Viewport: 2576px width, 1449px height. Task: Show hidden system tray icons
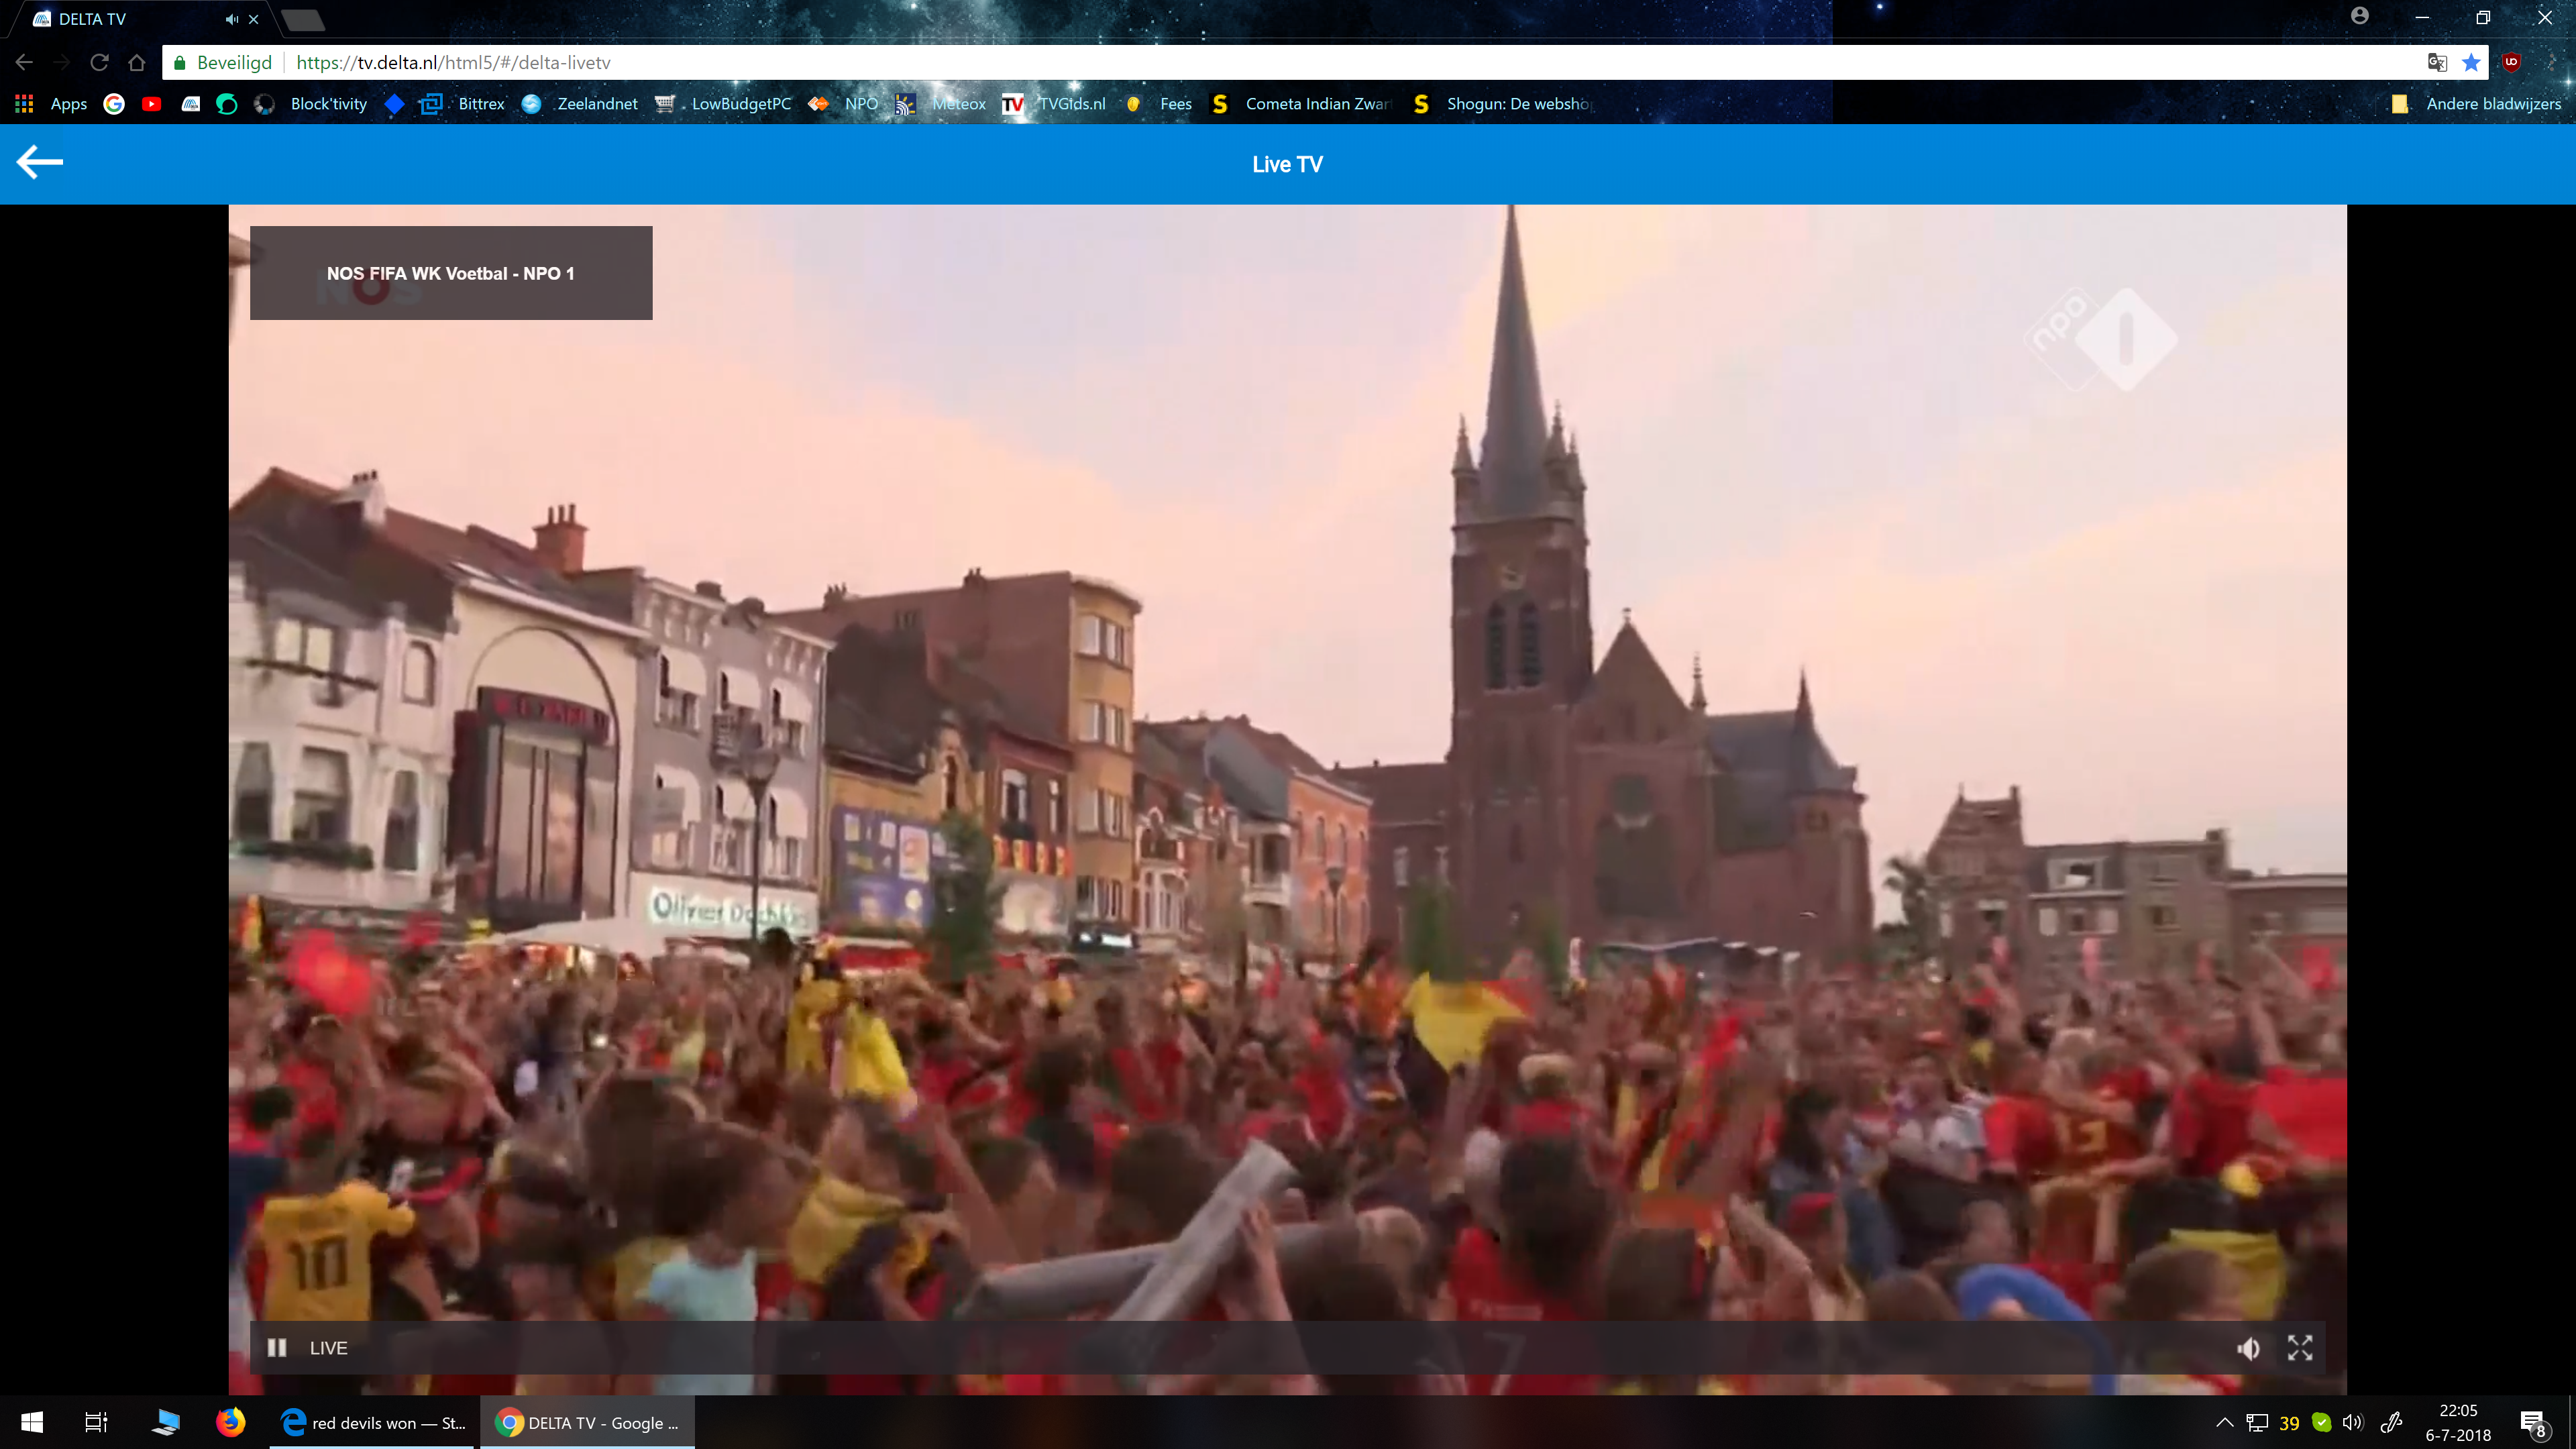click(x=2224, y=1422)
